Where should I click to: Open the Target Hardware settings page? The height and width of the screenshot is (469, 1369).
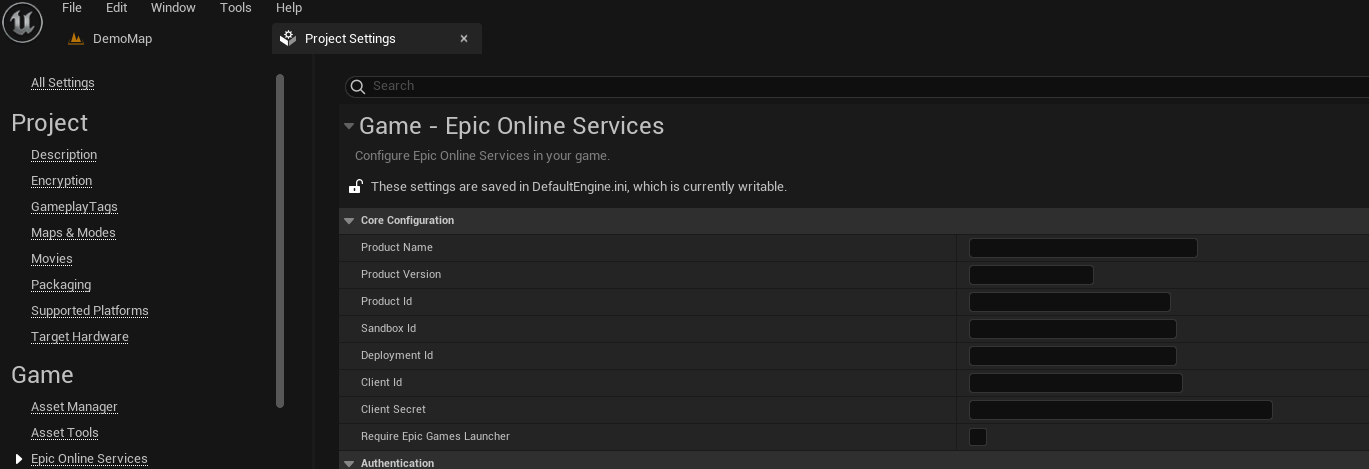80,337
